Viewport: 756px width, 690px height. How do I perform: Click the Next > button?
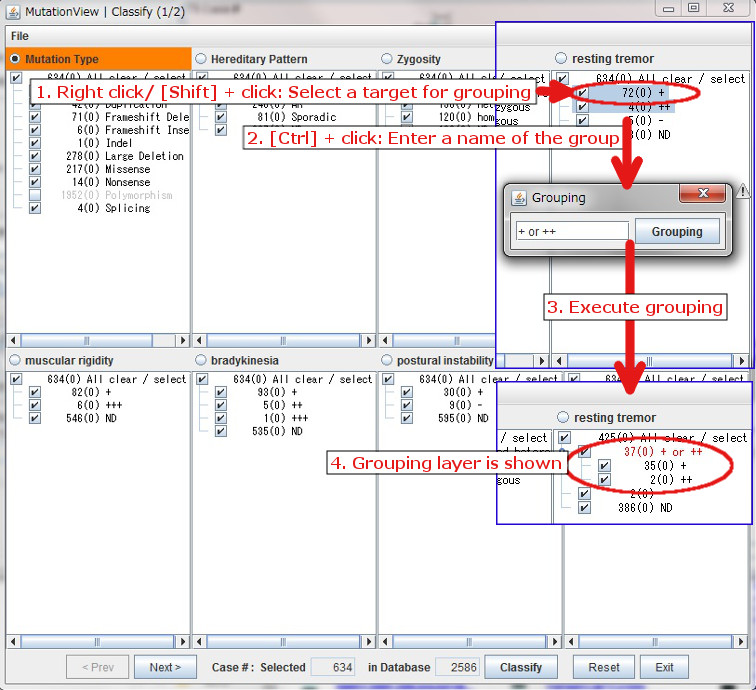165,667
